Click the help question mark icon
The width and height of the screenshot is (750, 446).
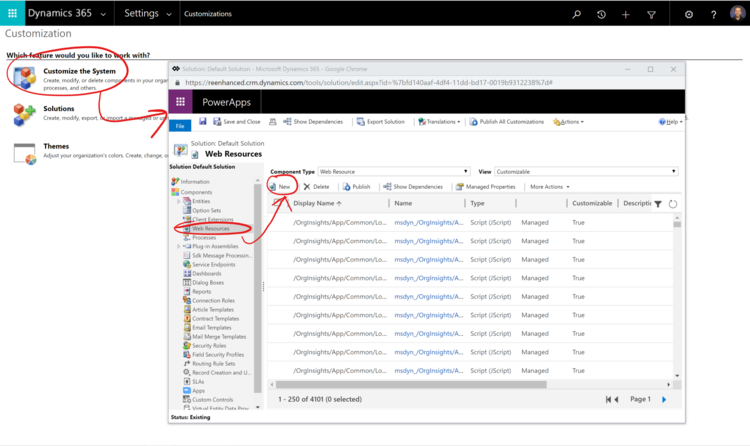(714, 14)
